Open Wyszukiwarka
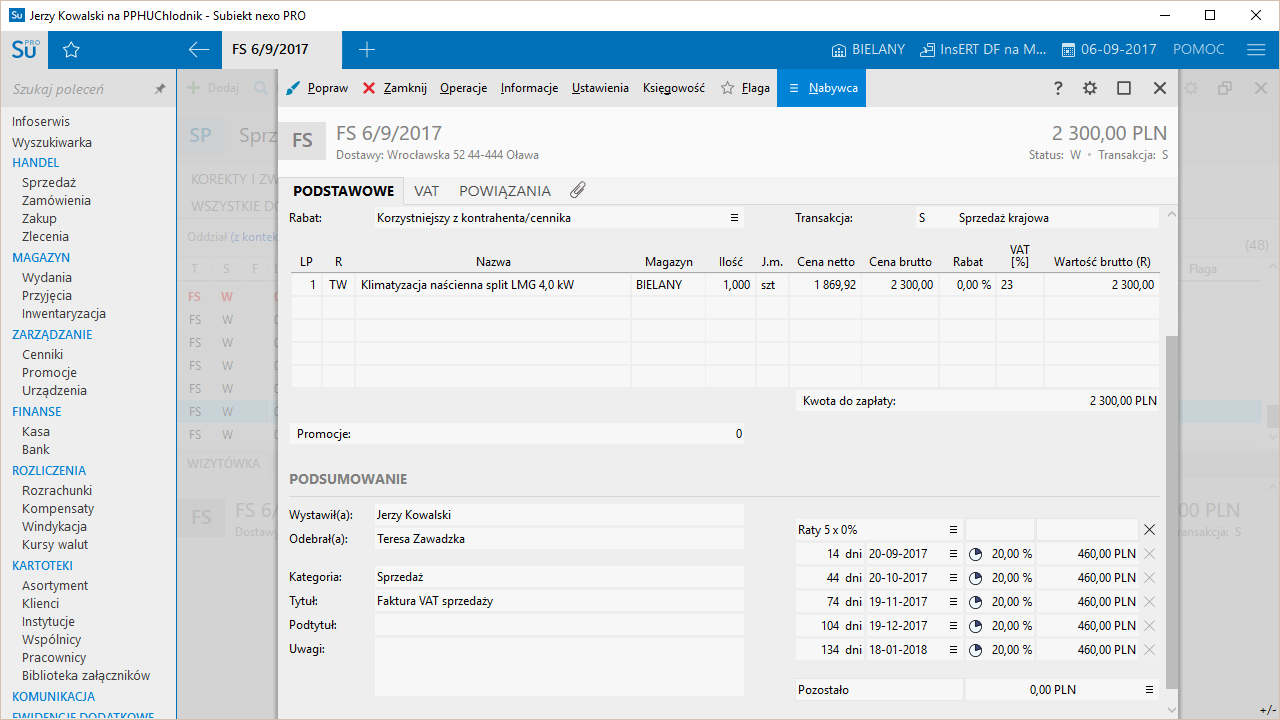The width and height of the screenshot is (1280, 720). point(52,143)
